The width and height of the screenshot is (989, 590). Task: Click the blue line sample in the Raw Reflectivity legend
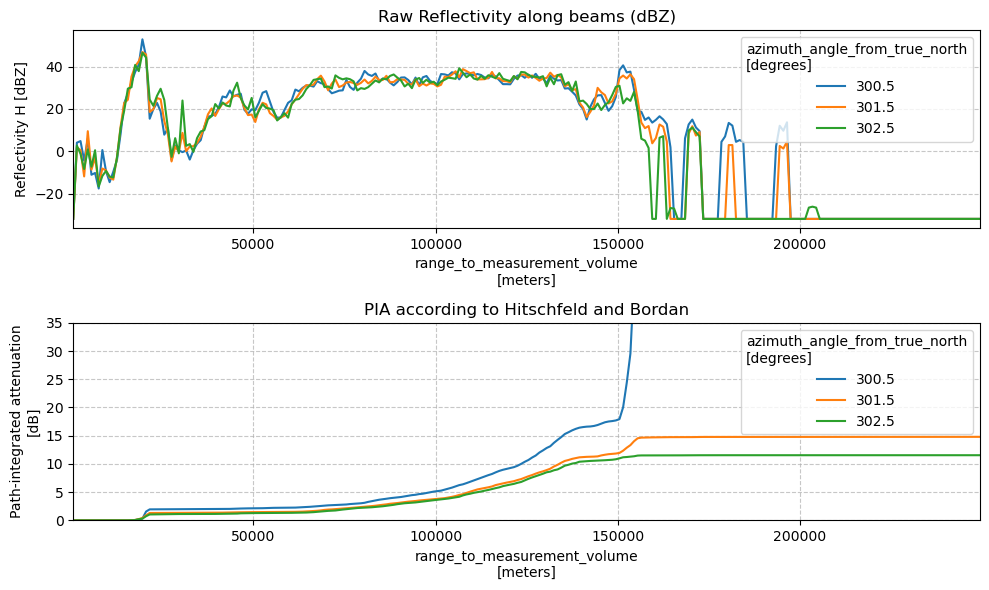pyautogui.click(x=831, y=86)
